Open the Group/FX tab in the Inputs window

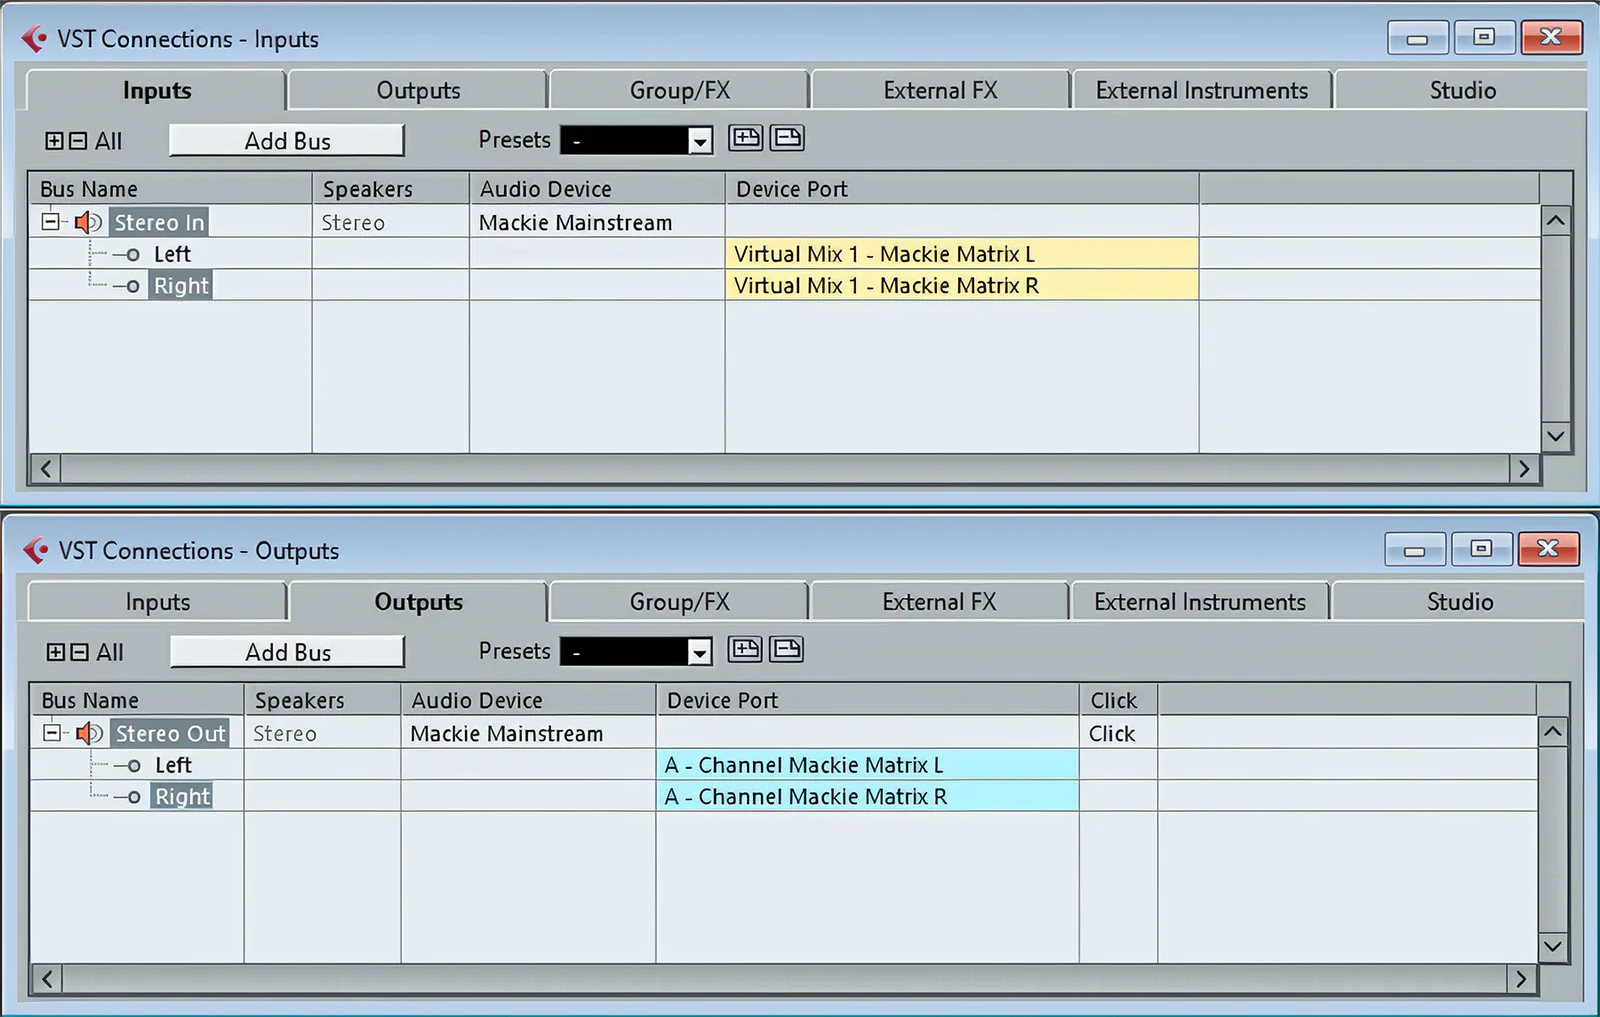[x=680, y=90]
